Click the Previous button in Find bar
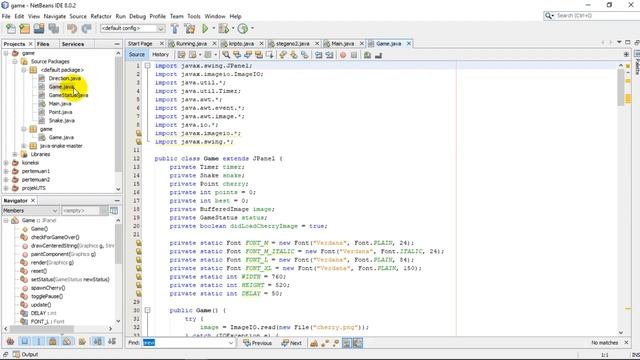640x360 pixels. point(258,343)
